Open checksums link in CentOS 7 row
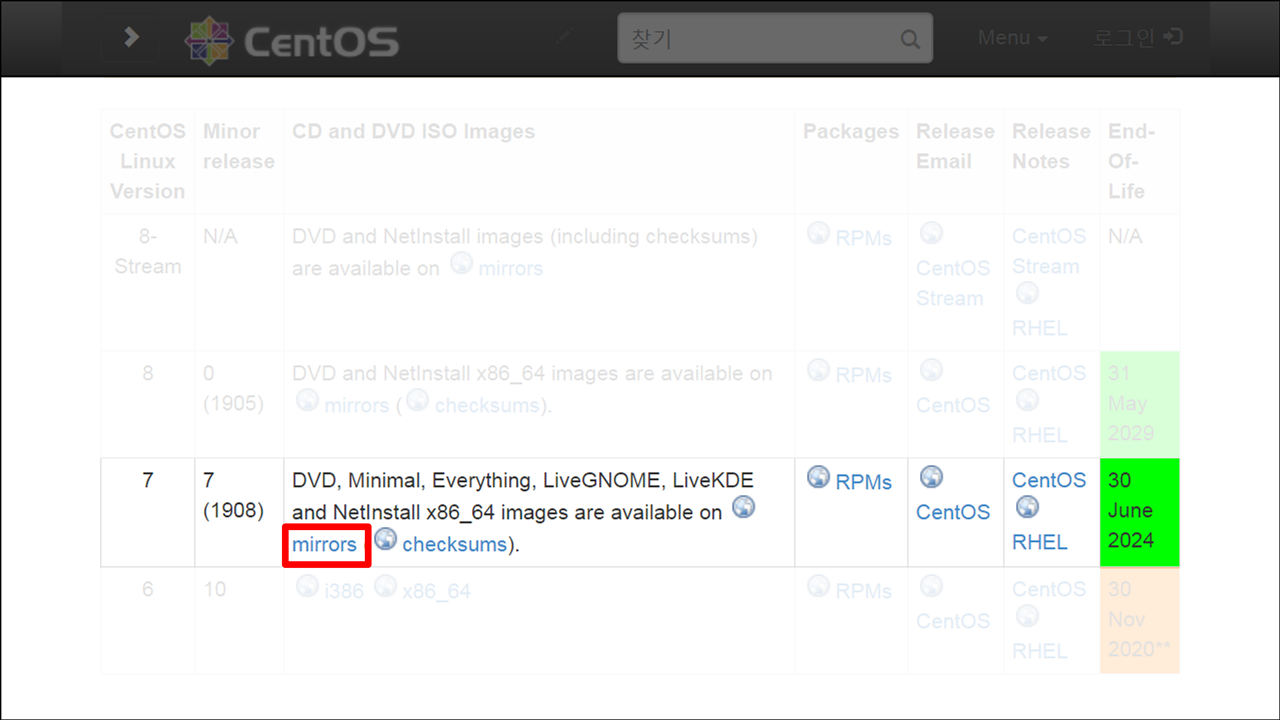This screenshot has width=1280, height=720. pyautogui.click(x=454, y=545)
